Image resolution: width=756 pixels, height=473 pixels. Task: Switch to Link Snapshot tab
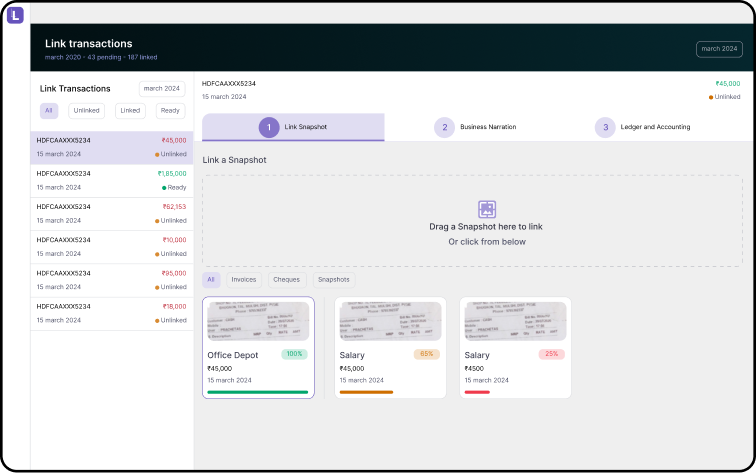pos(293,127)
